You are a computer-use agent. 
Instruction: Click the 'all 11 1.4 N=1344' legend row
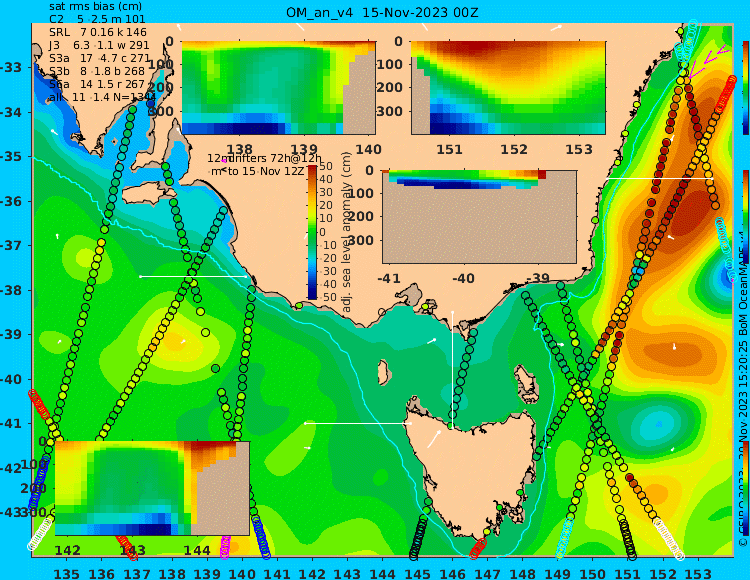coord(102,98)
